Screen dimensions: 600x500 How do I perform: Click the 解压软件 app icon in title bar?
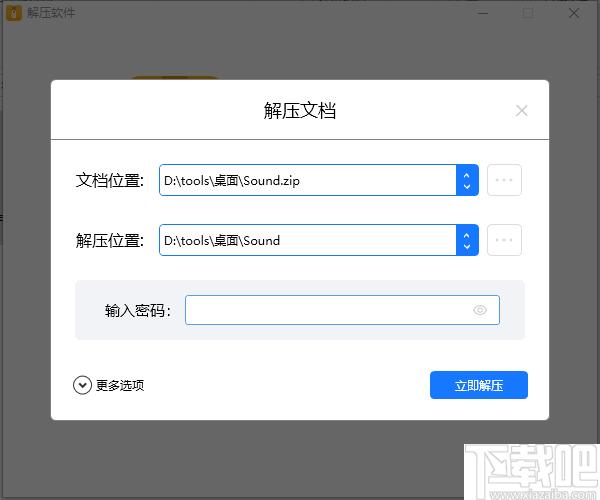[x=15, y=13]
